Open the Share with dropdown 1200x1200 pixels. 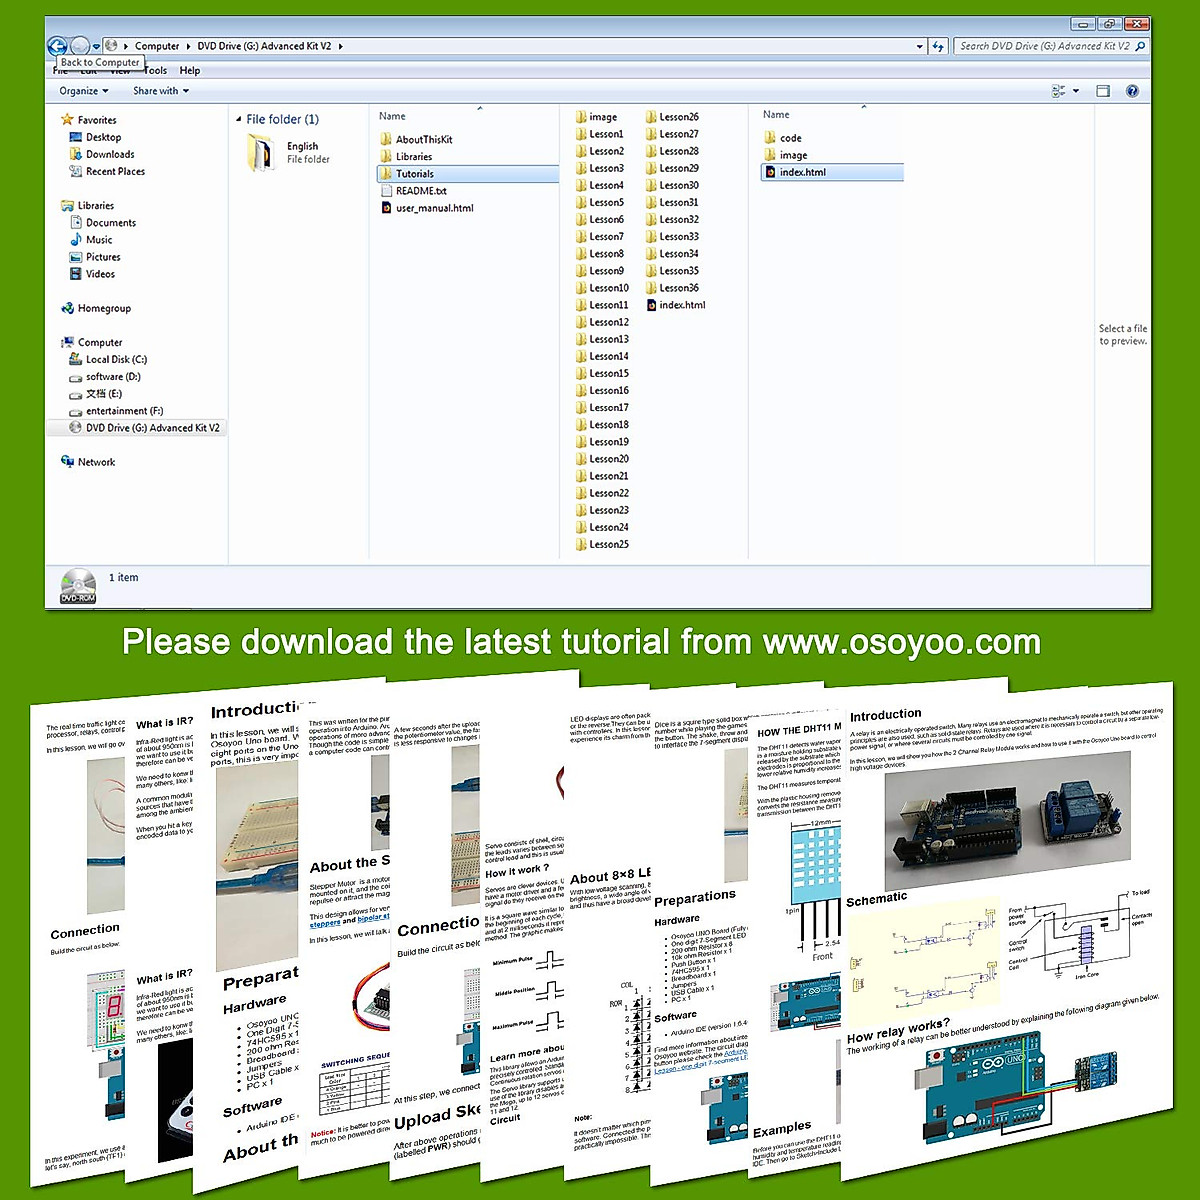[x=159, y=91]
